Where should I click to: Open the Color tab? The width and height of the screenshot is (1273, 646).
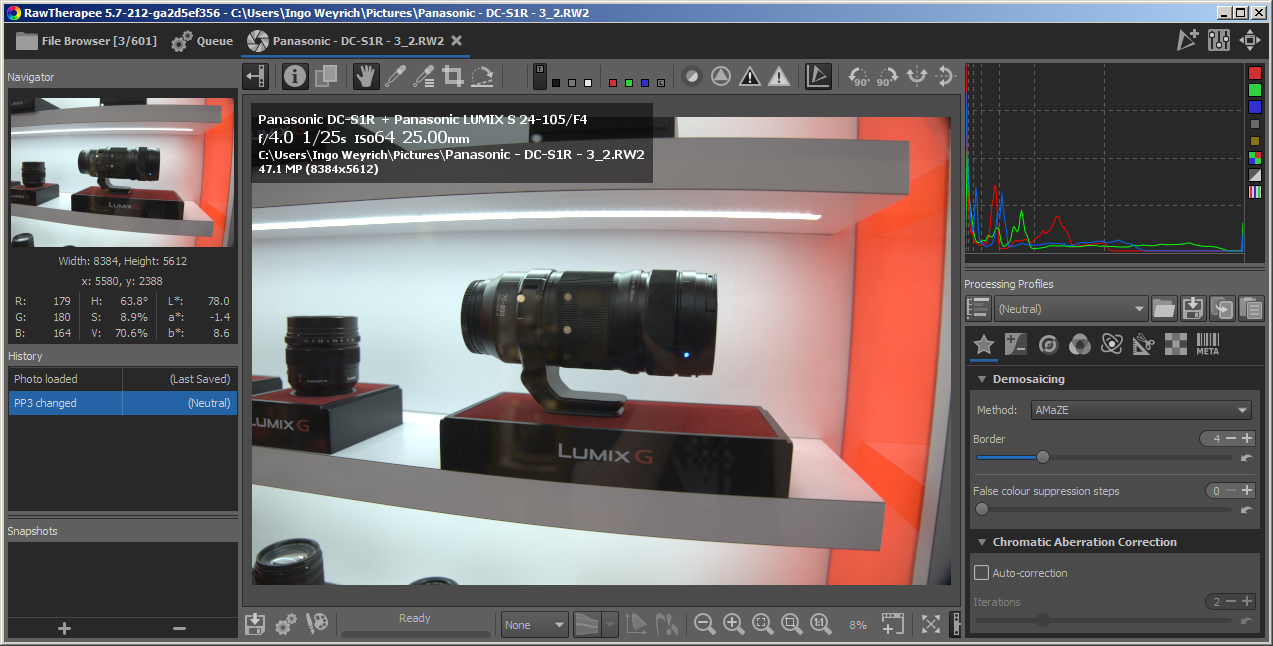pyautogui.click(x=1079, y=344)
